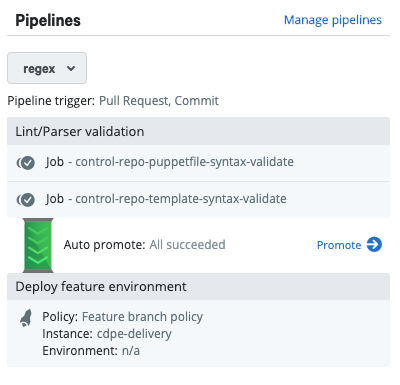The height and width of the screenshot is (385, 400).
Task: Click the Environment n/a value
Action: point(131,351)
